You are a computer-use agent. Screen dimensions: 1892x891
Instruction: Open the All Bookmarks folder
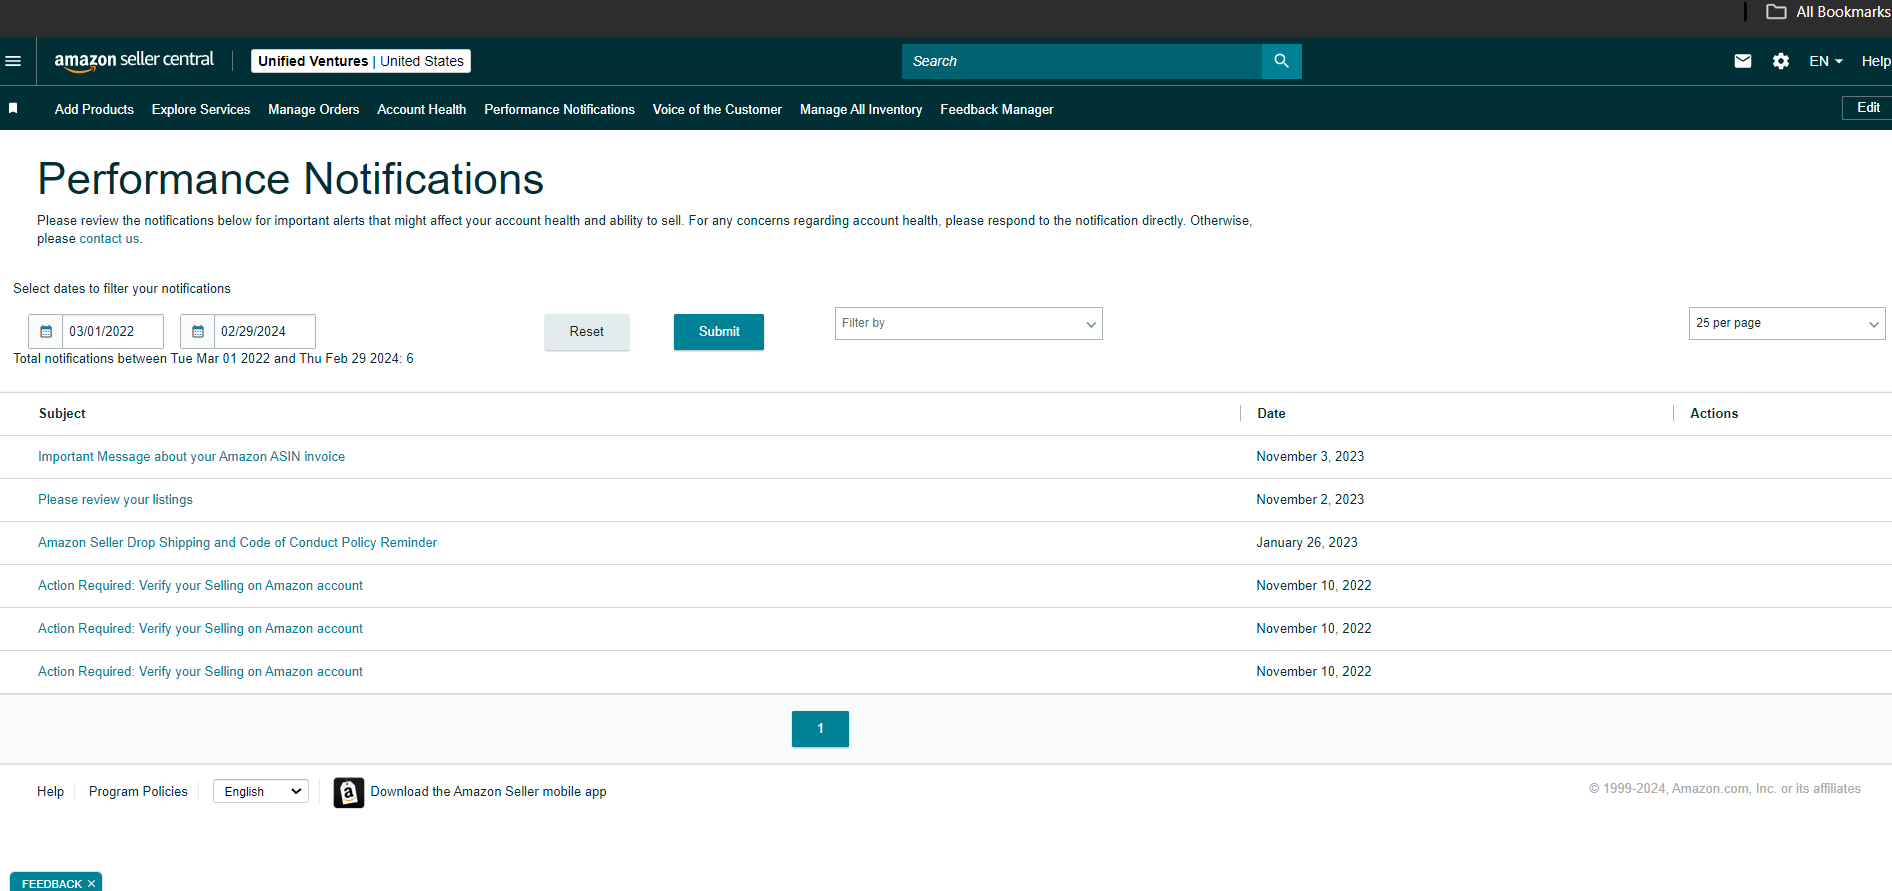click(1828, 12)
